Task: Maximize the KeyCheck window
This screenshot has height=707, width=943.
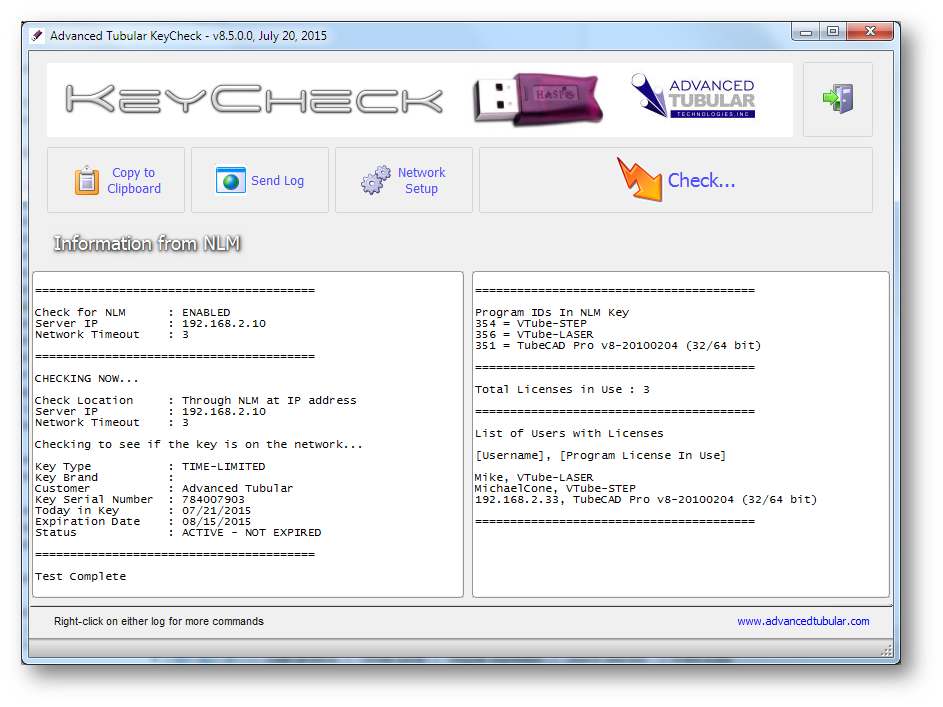Action: [833, 32]
